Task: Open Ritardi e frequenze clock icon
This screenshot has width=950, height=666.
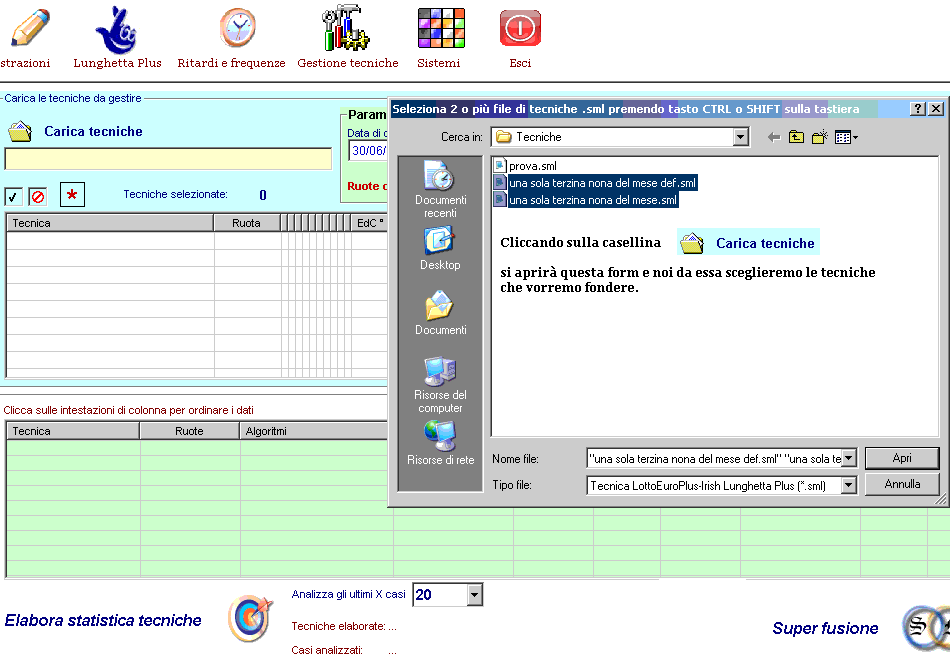Action: coord(238,28)
